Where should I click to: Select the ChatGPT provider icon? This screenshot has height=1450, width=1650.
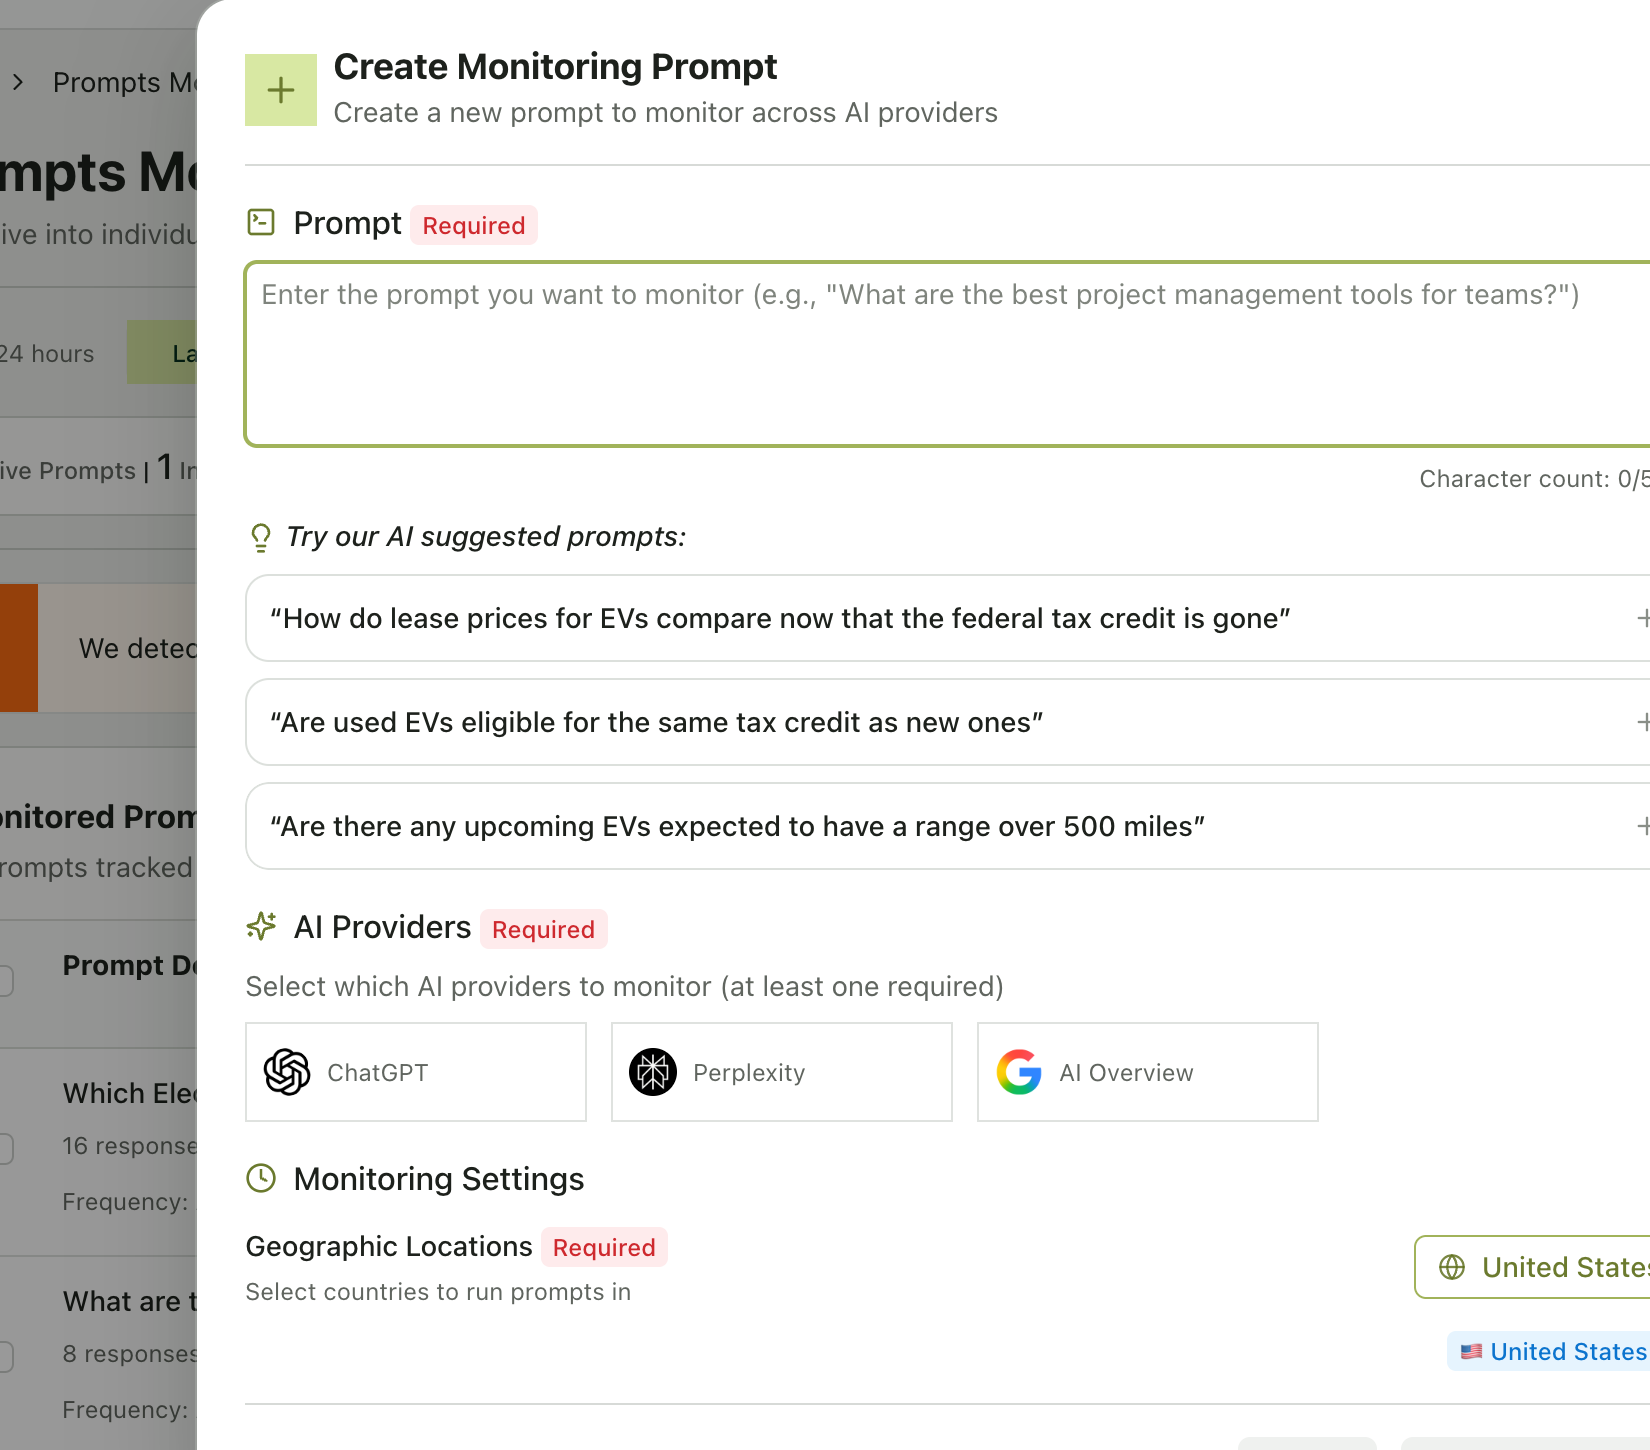point(287,1072)
